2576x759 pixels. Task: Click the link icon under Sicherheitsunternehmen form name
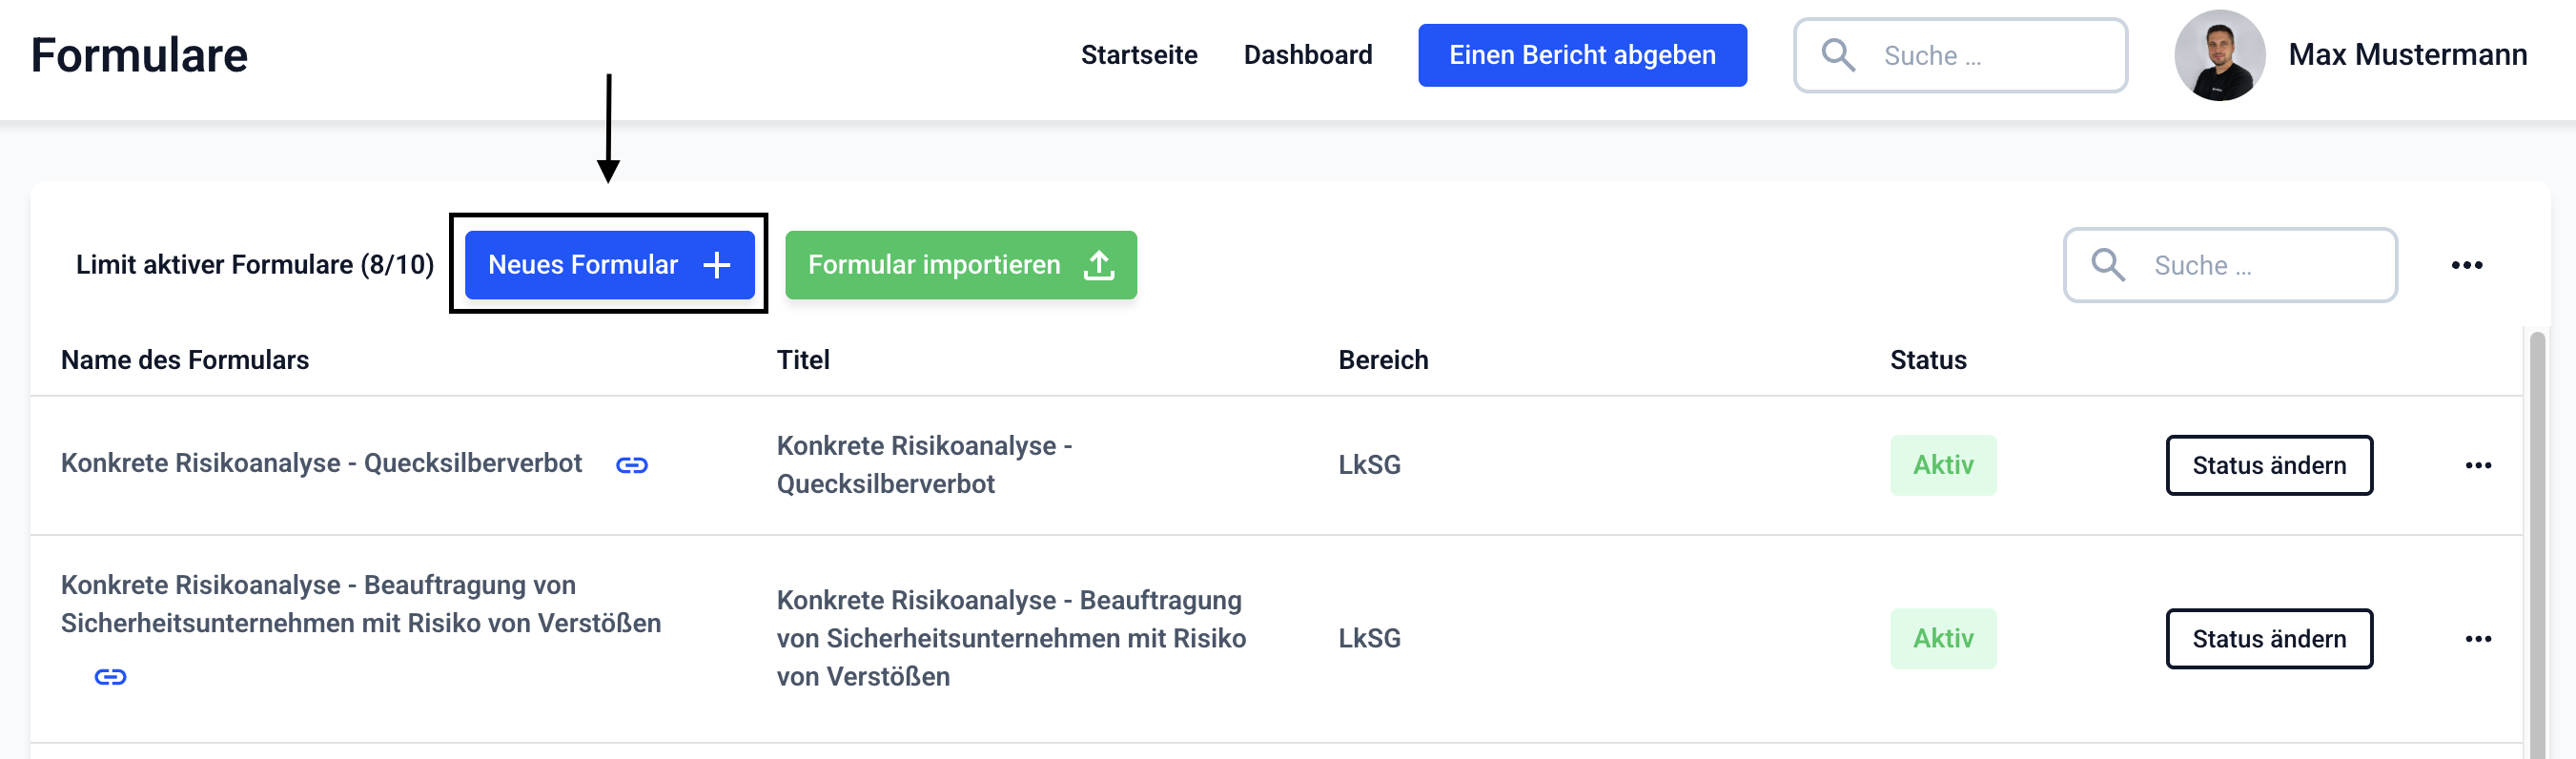[x=110, y=677]
